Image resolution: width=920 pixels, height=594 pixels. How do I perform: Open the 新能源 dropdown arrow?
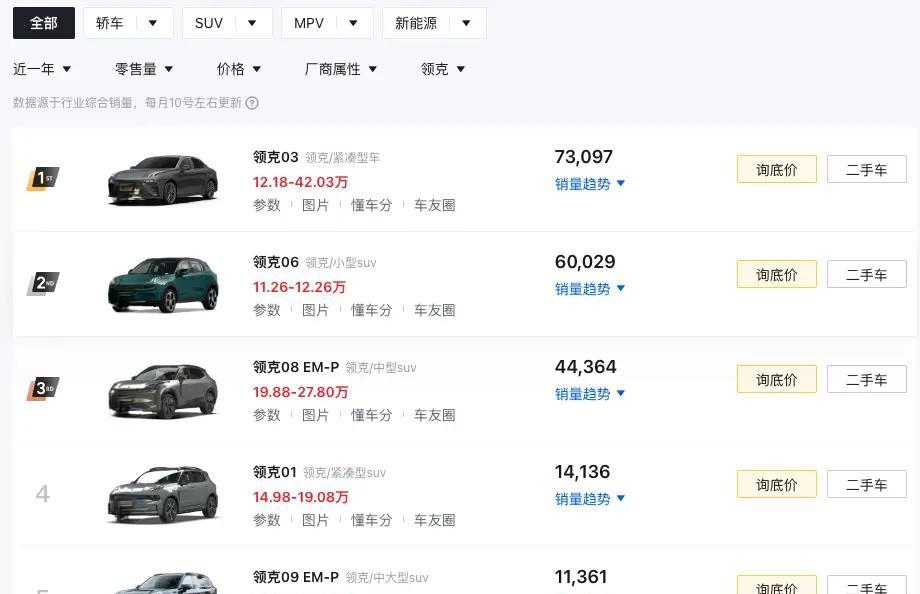click(466, 23)
